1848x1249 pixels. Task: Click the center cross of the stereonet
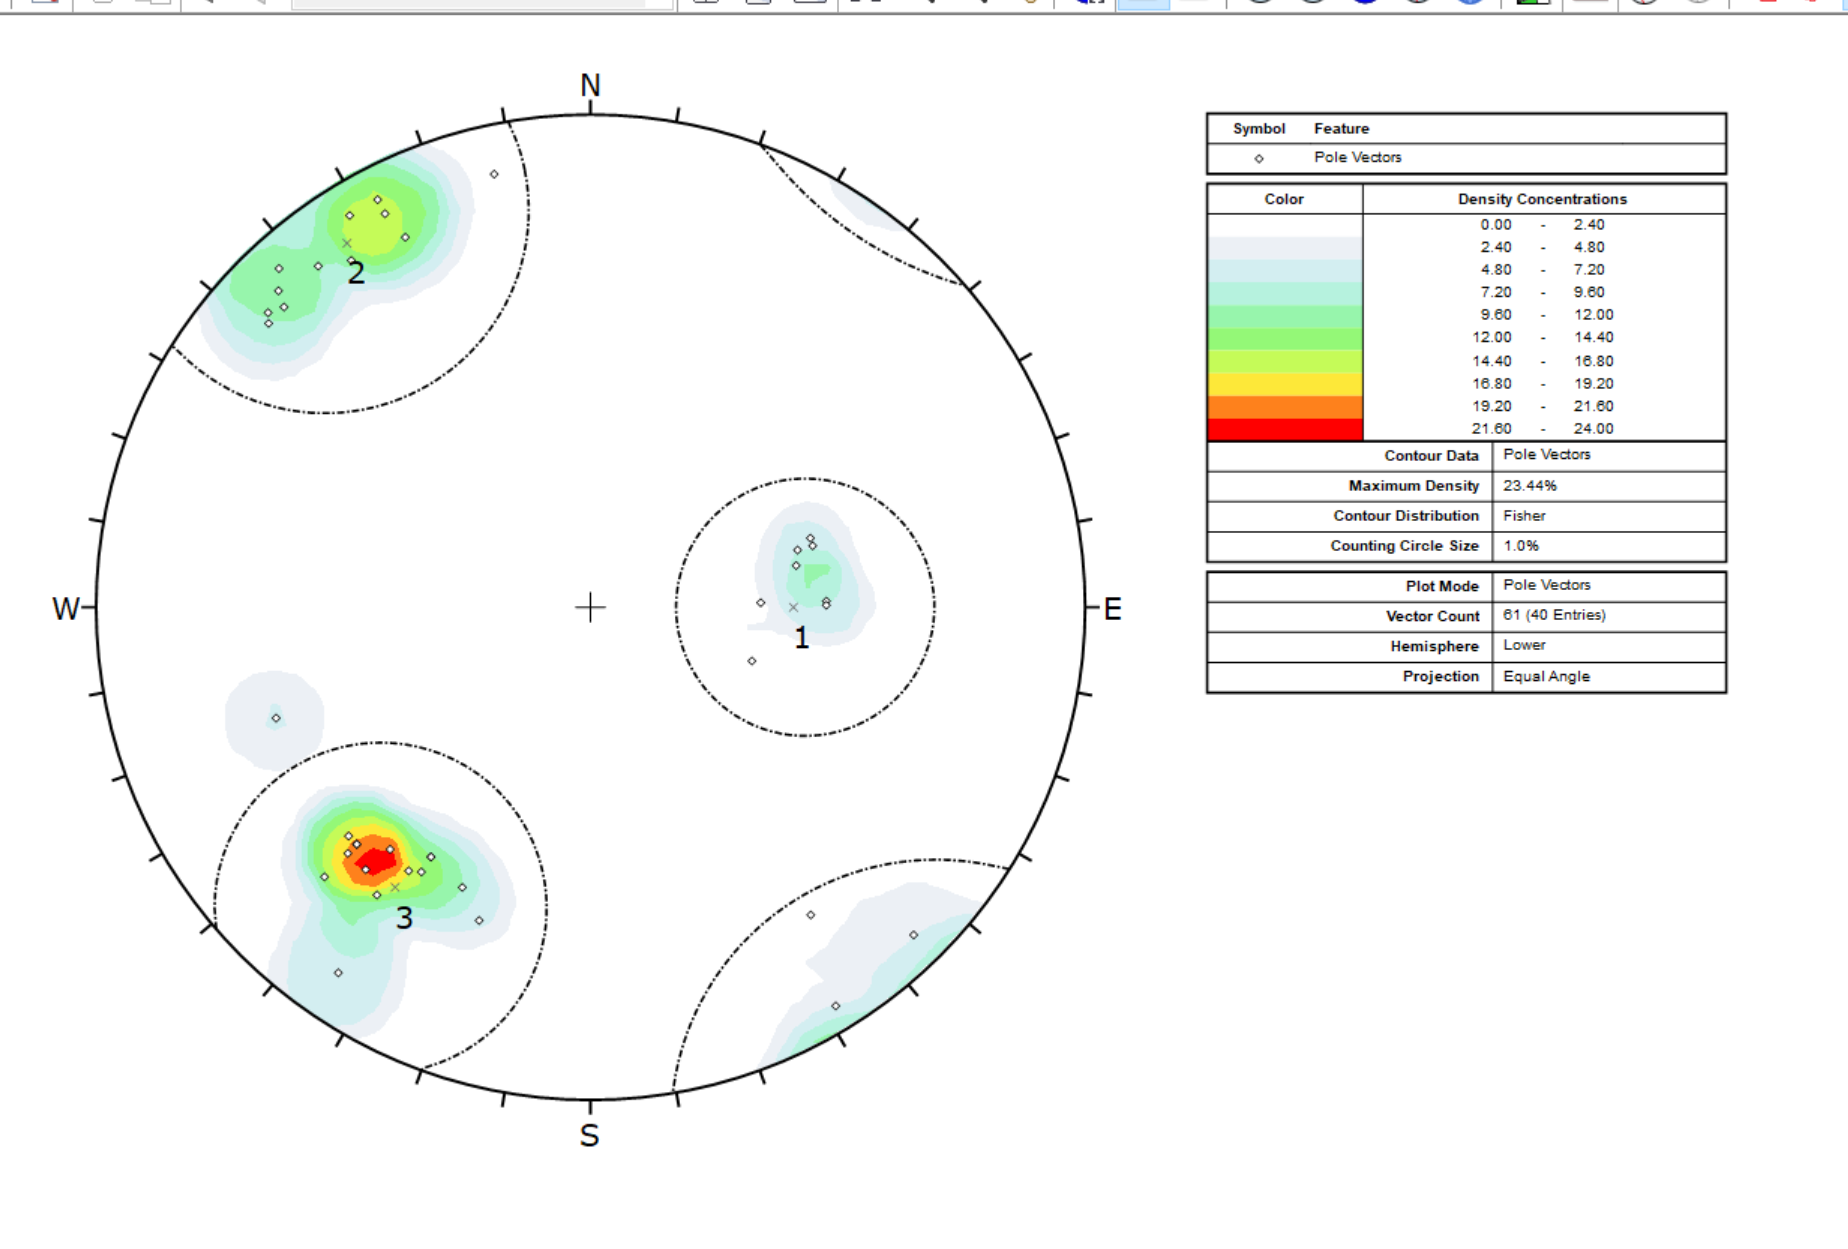point(590,607)
